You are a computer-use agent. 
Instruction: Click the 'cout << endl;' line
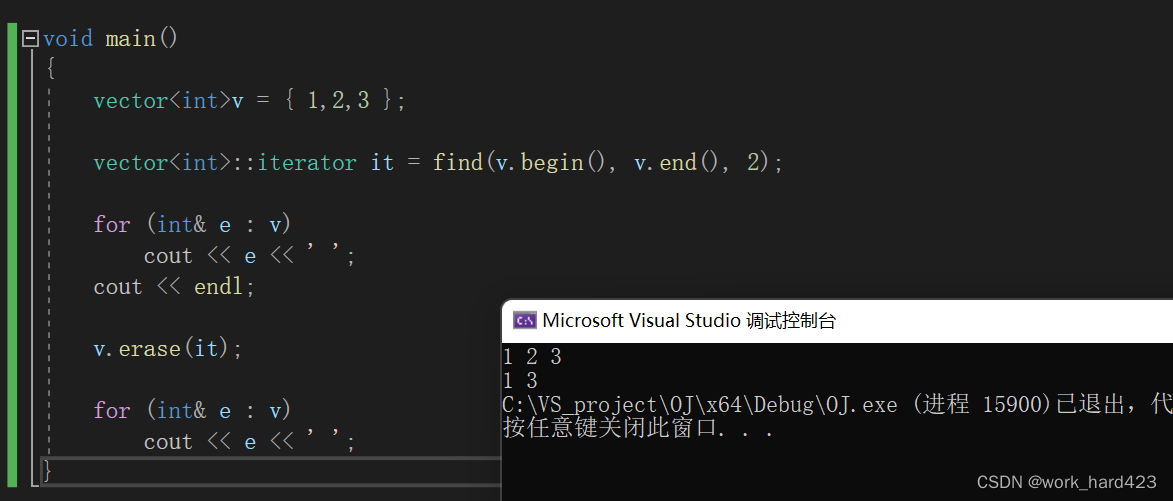coord(174,286)
